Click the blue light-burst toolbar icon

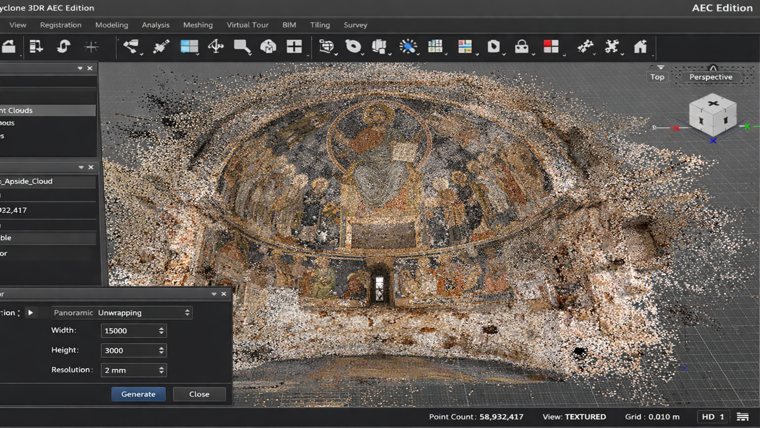pos(408,47)
